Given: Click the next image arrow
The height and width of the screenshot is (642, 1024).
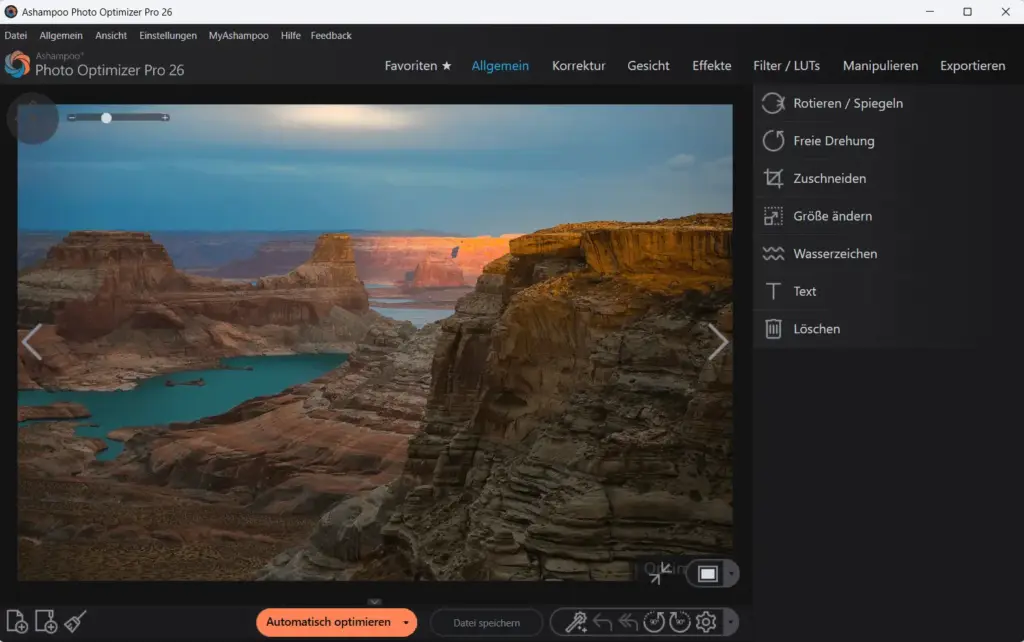Looking at the screenshot, I should [x=718, y=341].
